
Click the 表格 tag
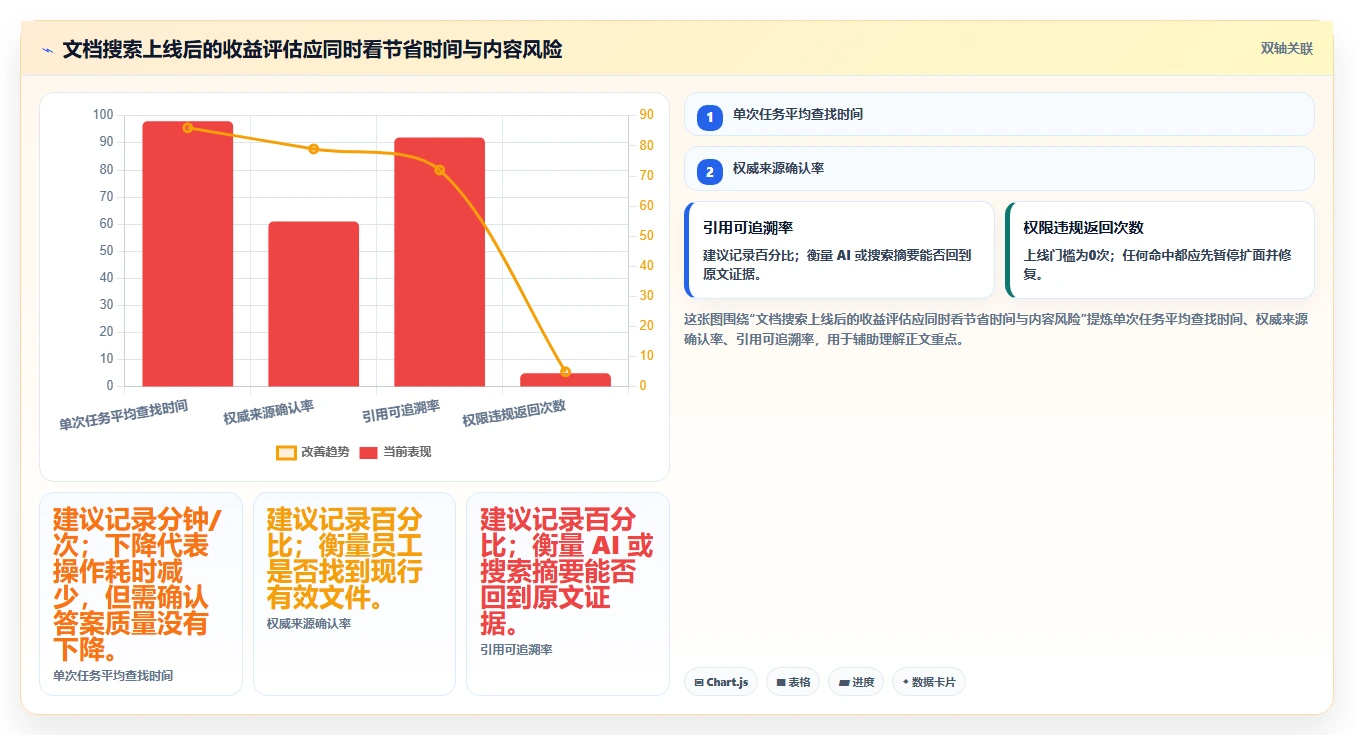[793, 682]
